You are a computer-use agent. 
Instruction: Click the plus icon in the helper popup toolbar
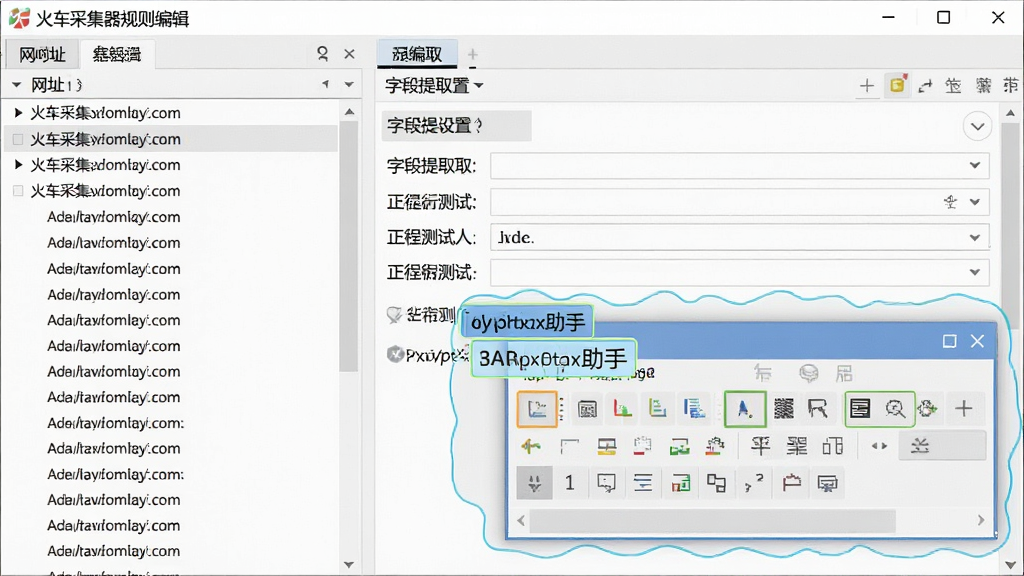[x=964, y=409]
